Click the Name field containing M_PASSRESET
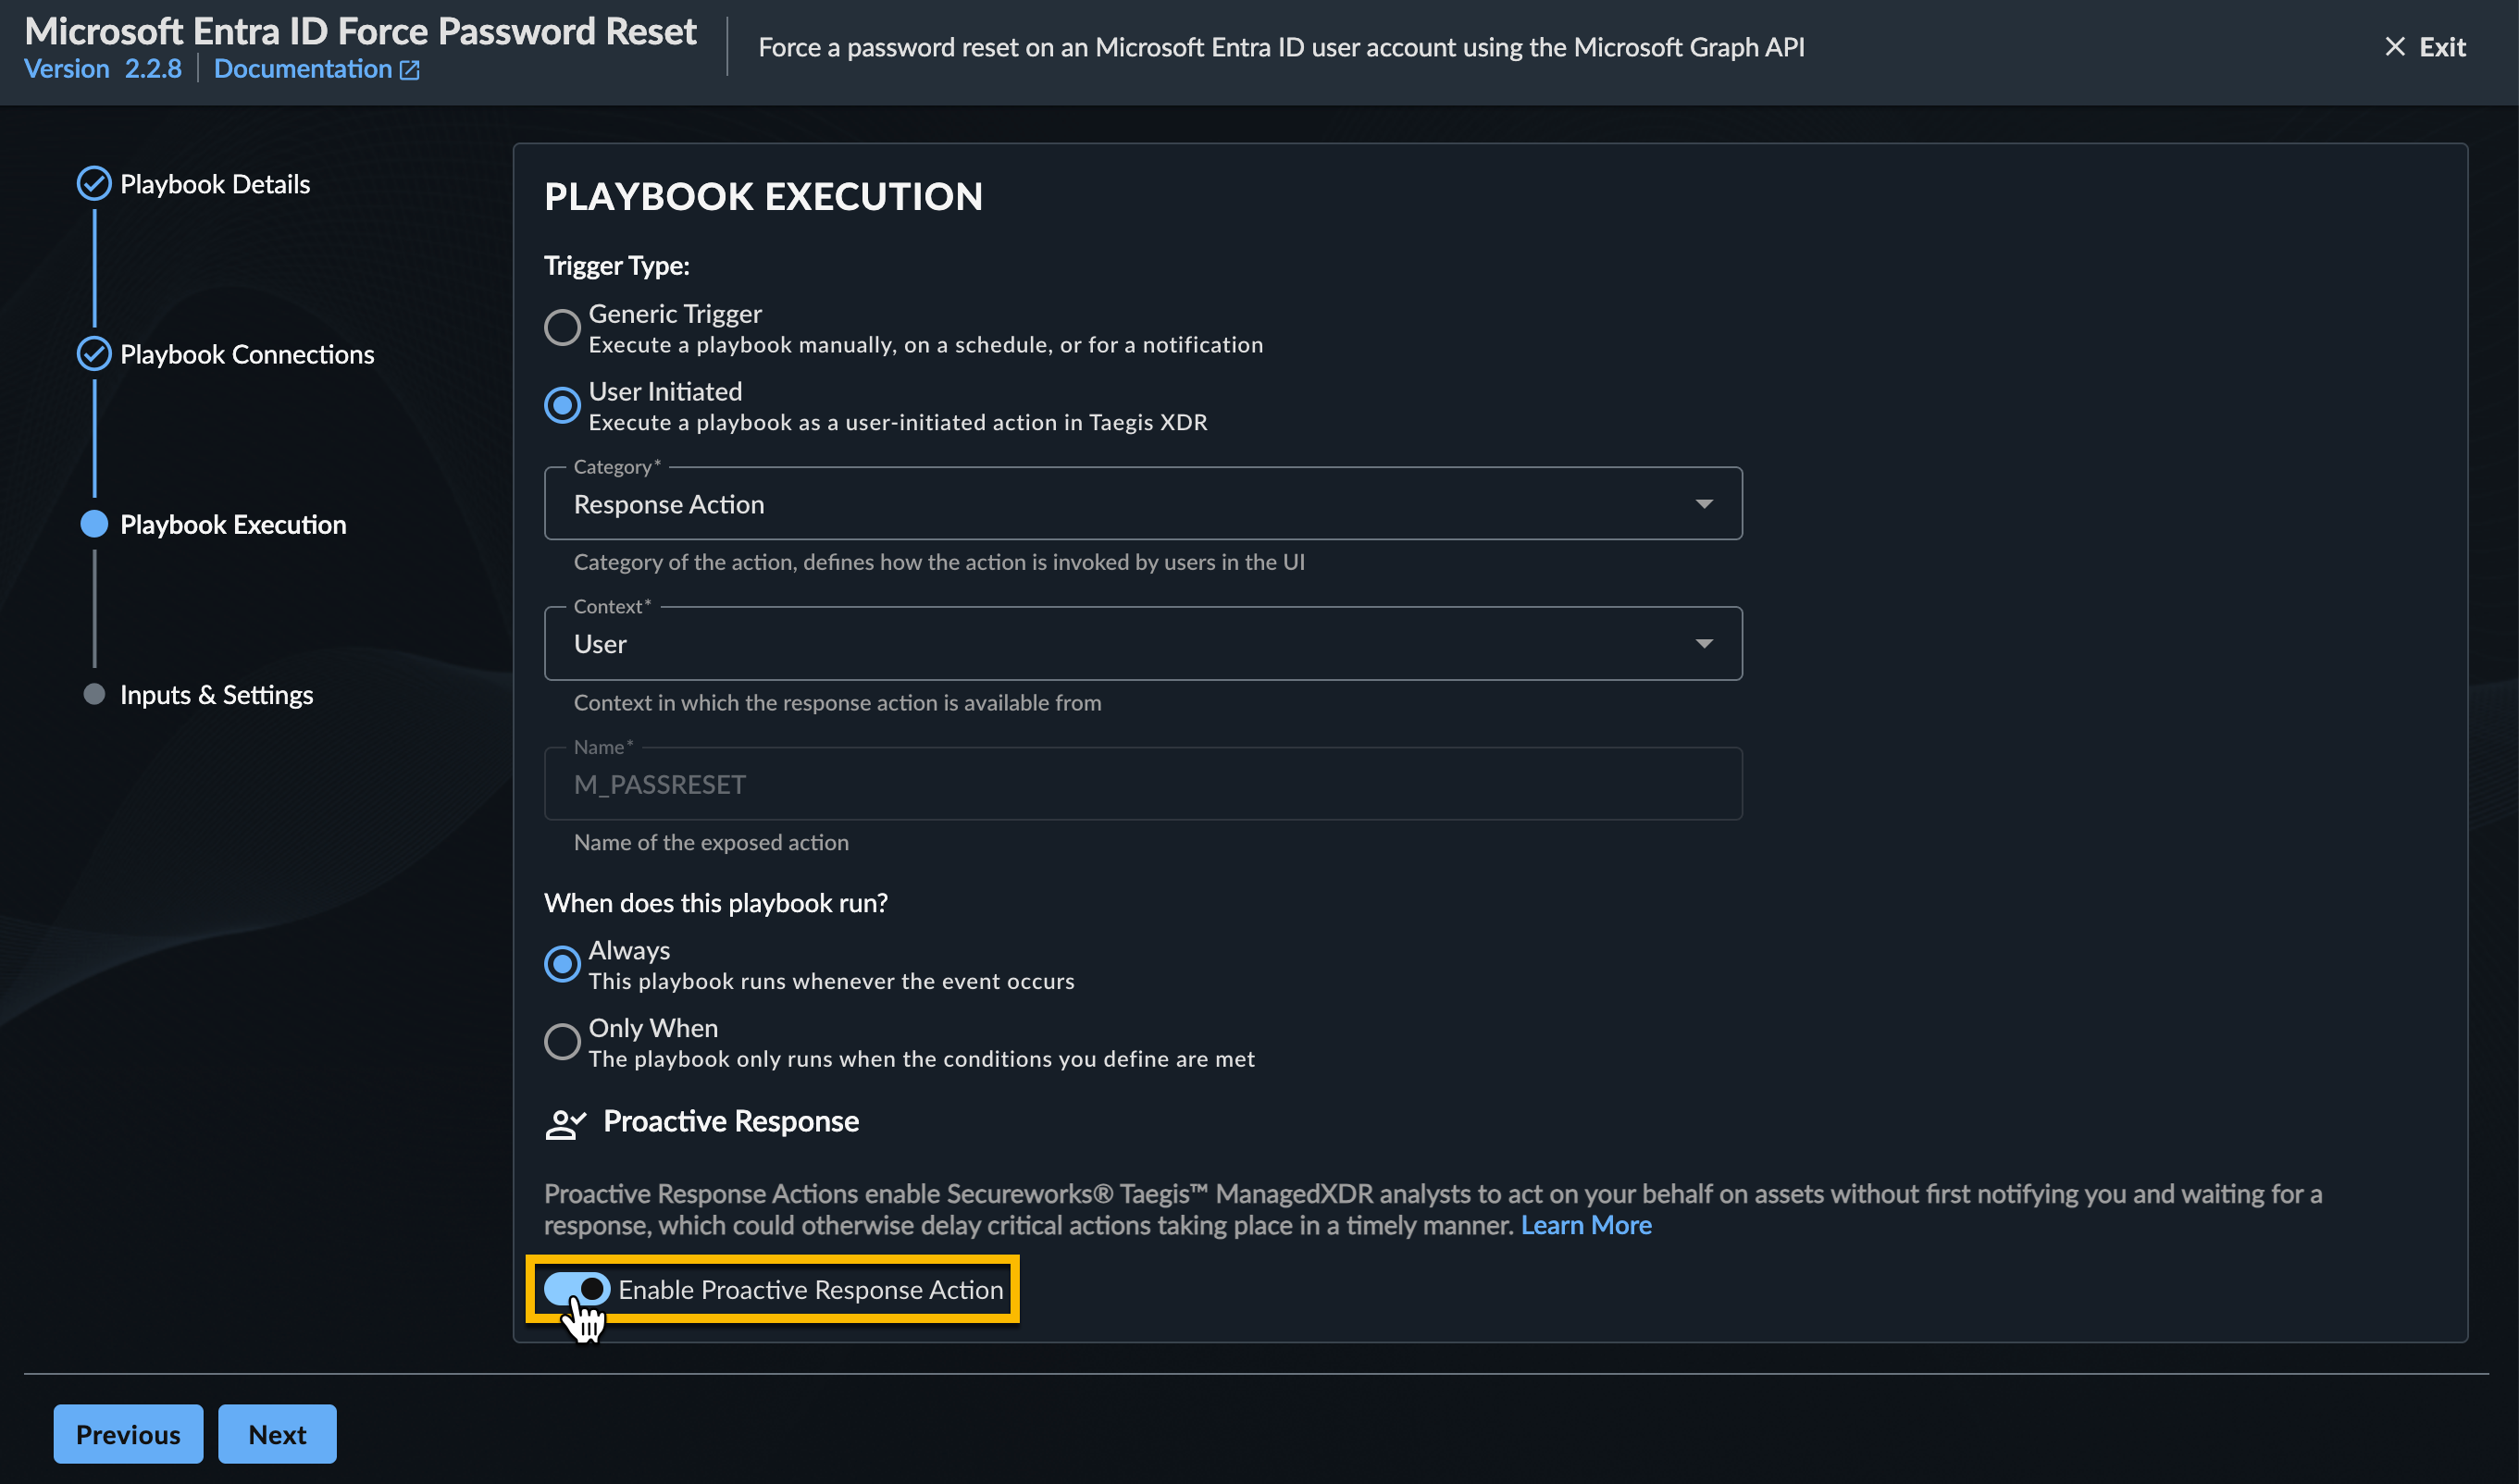This screenshot has width=2519, height=1484. [x=1142, y=785]
